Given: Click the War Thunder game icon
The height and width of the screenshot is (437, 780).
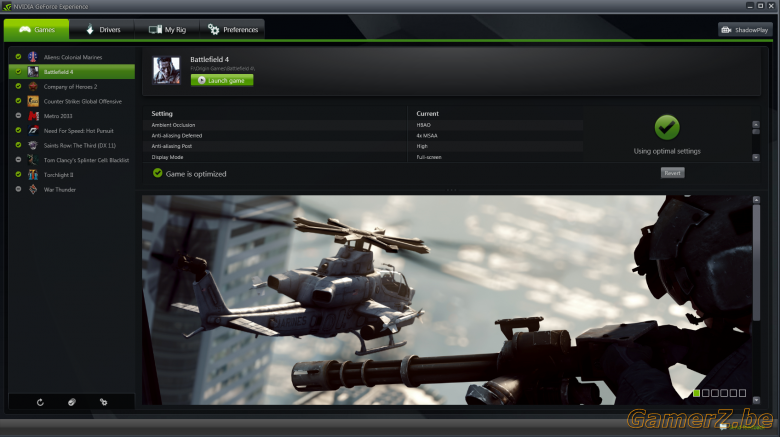Looking at the screenshot, I should tap(33, 189).
